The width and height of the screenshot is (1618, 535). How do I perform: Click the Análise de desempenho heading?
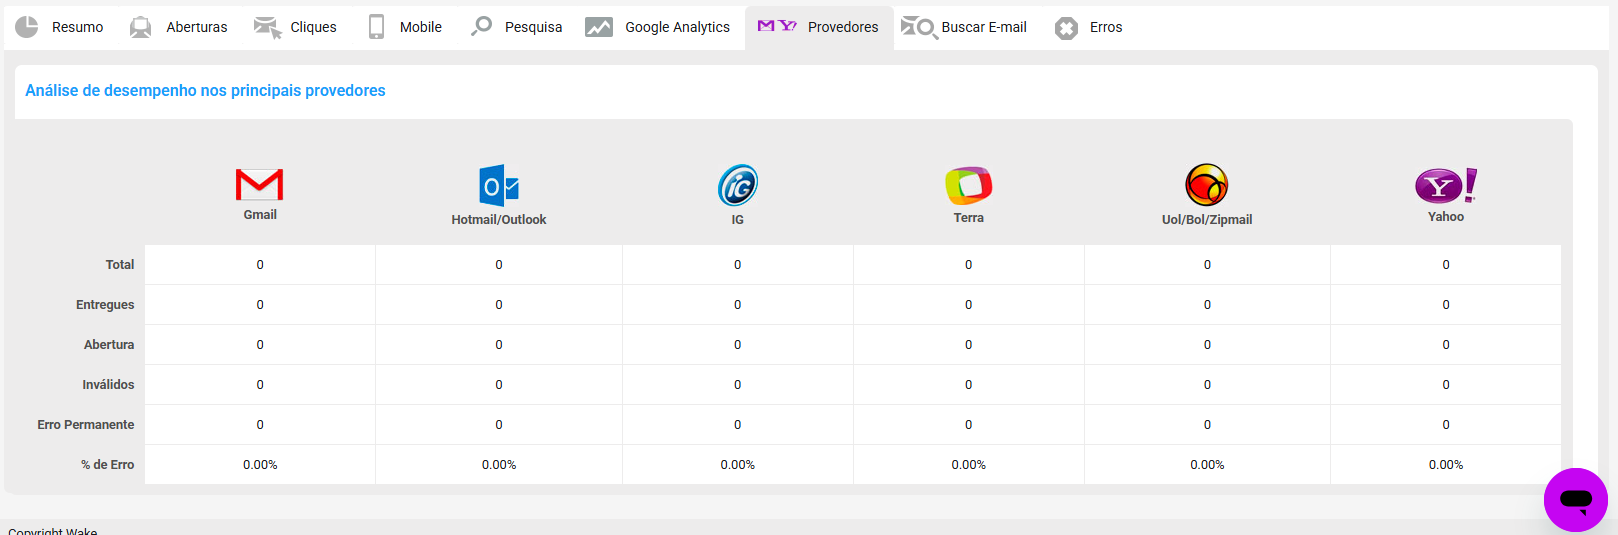pos(205,91)
